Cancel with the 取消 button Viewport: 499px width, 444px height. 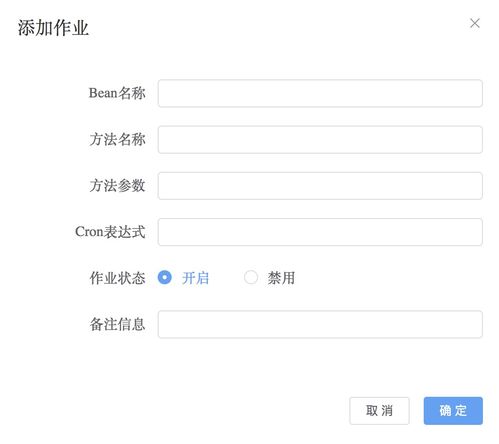[379, 411]
